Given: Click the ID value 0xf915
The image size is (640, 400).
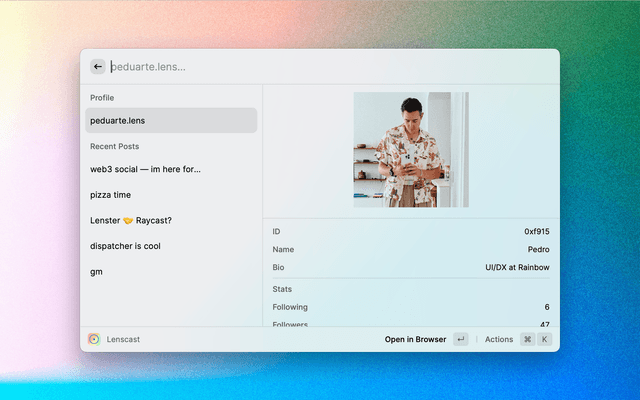Looking at the screenshot, I should tap(535, 231).
